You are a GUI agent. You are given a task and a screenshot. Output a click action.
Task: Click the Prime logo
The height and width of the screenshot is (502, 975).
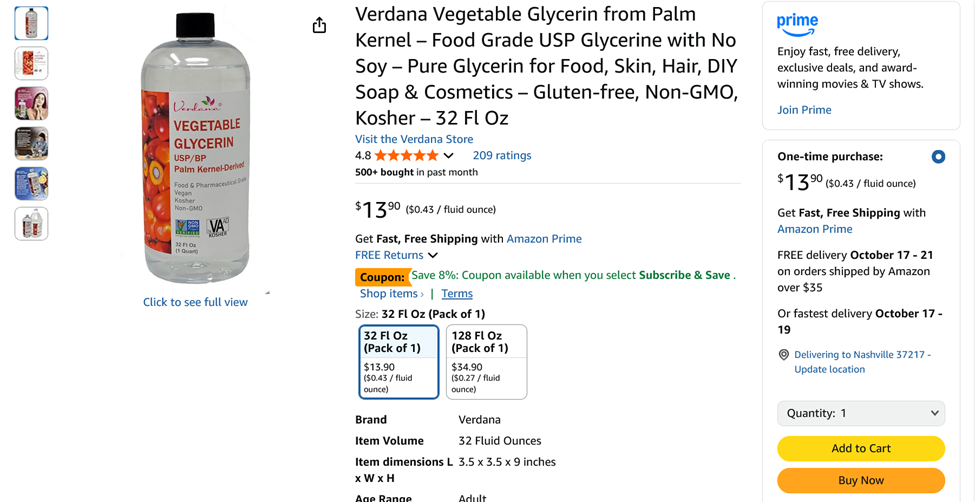(797, 24)
